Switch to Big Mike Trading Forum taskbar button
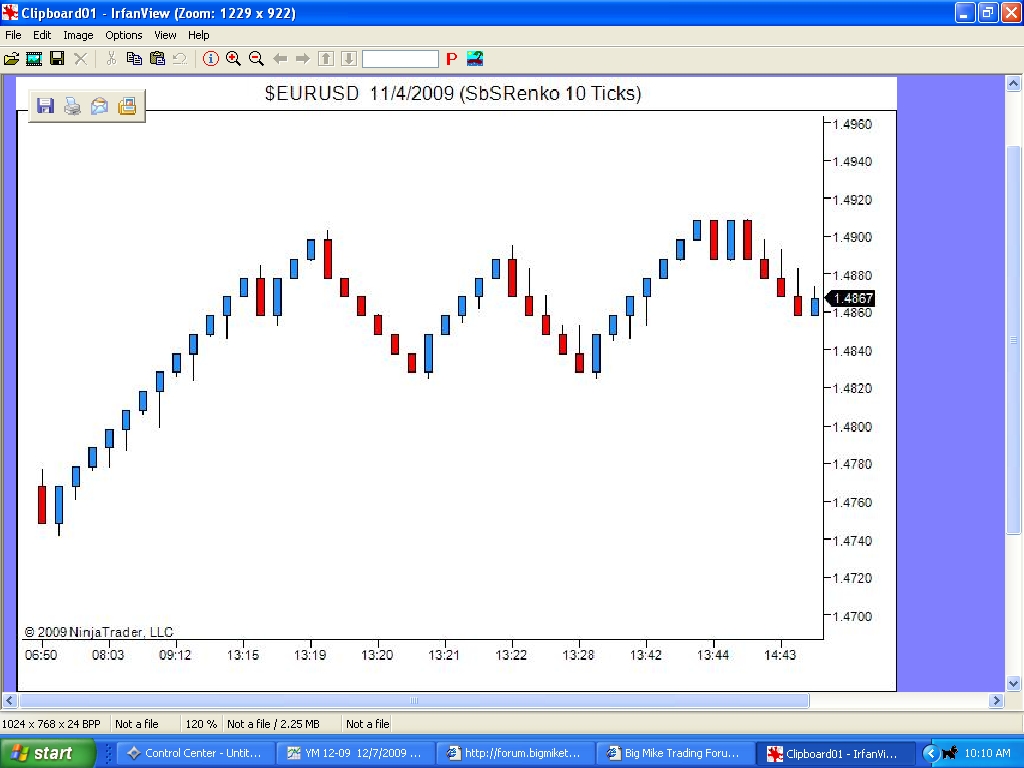Image resolution: width=1024 pixels, height=768 pixels. coord(675,754)
